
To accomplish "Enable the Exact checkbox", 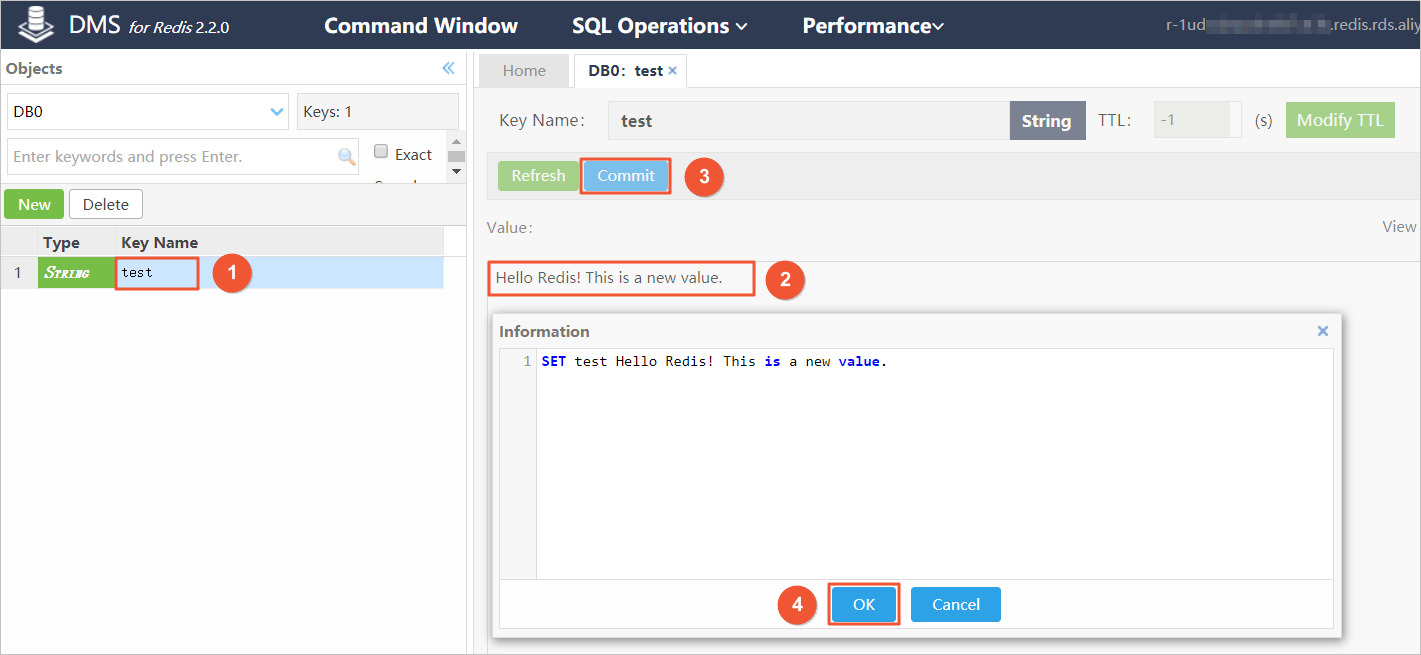I will pos(381,152).
